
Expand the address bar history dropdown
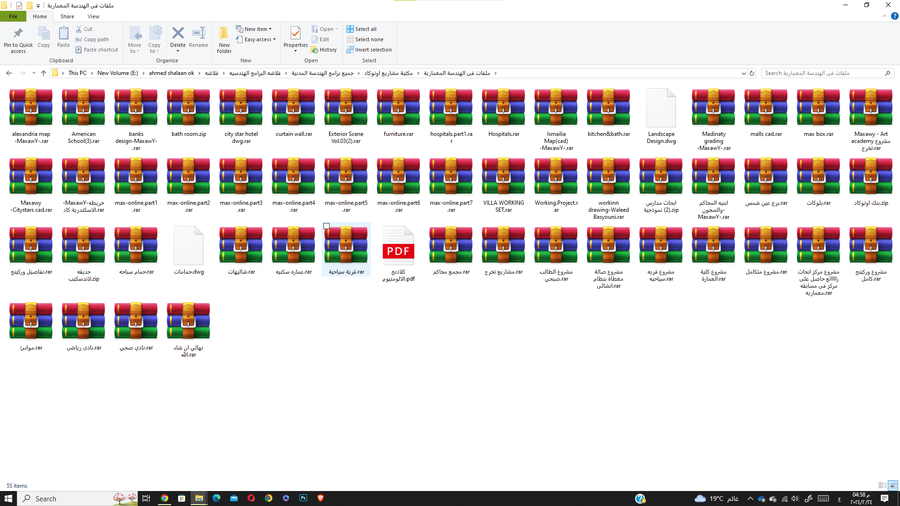(743, 73)
